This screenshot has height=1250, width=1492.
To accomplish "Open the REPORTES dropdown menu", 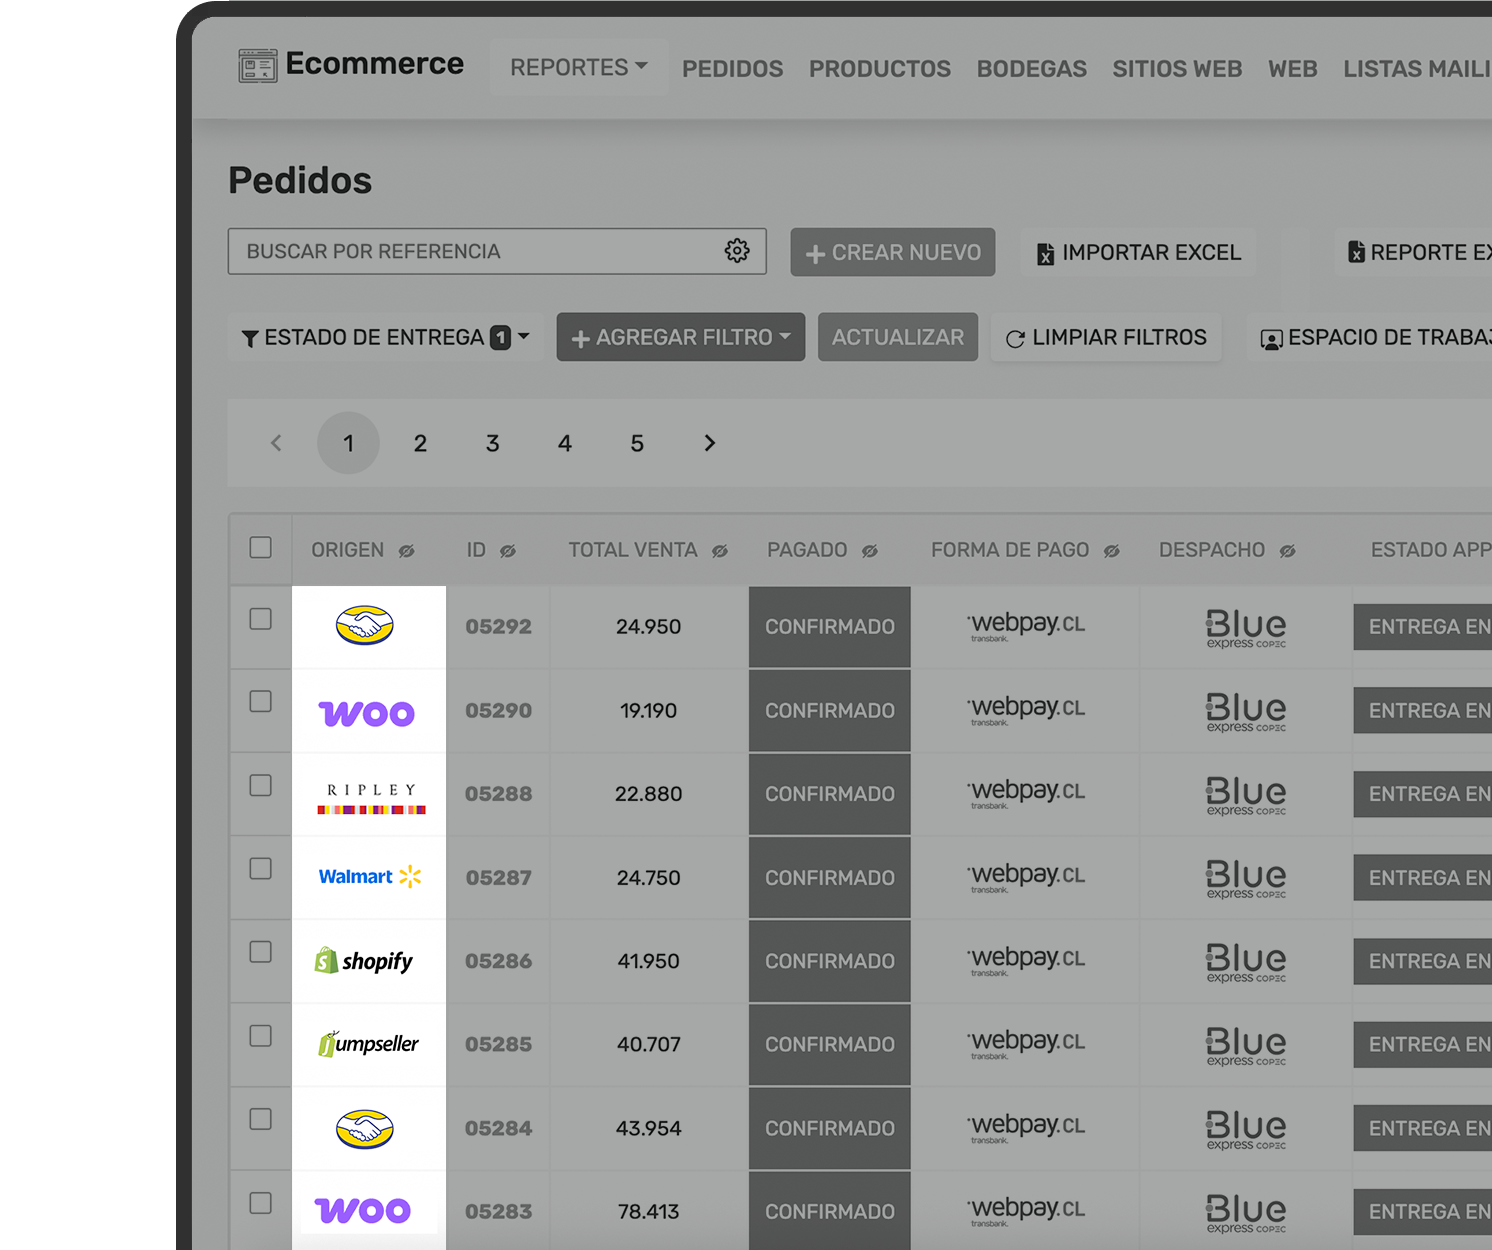I will [x=578, y=67].
